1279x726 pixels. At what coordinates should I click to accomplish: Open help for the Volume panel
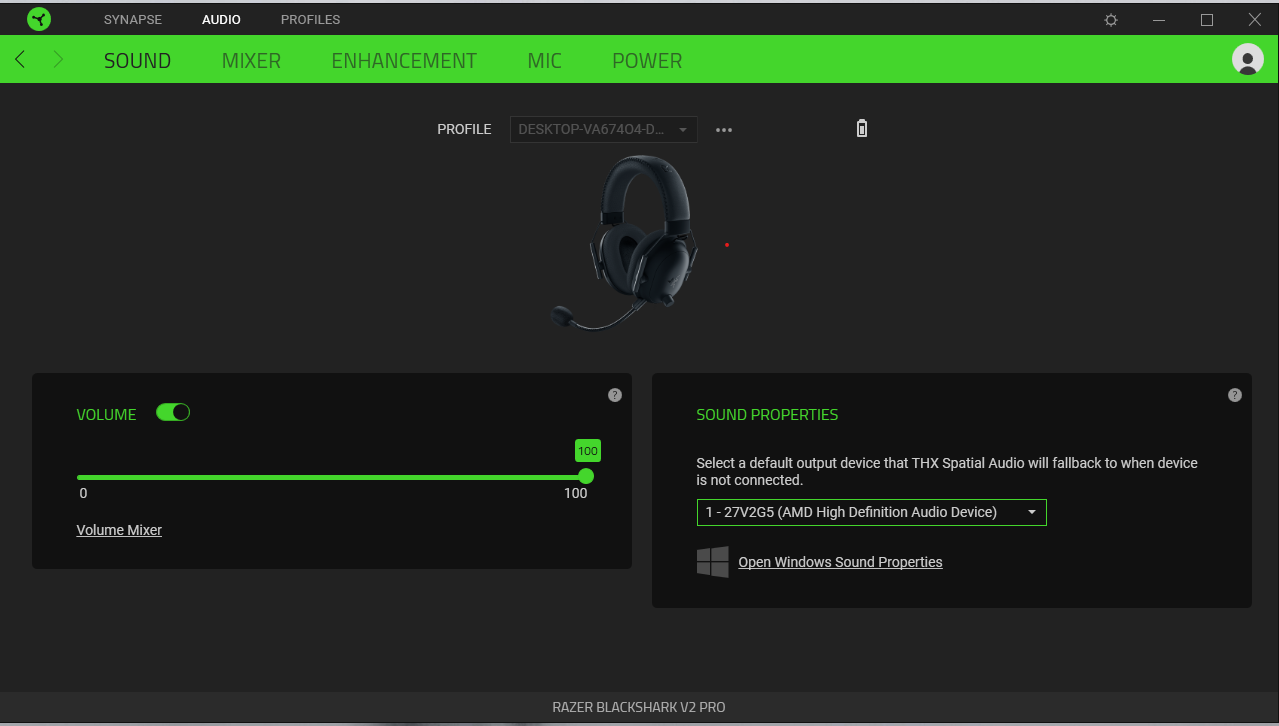tap(615, 395)
